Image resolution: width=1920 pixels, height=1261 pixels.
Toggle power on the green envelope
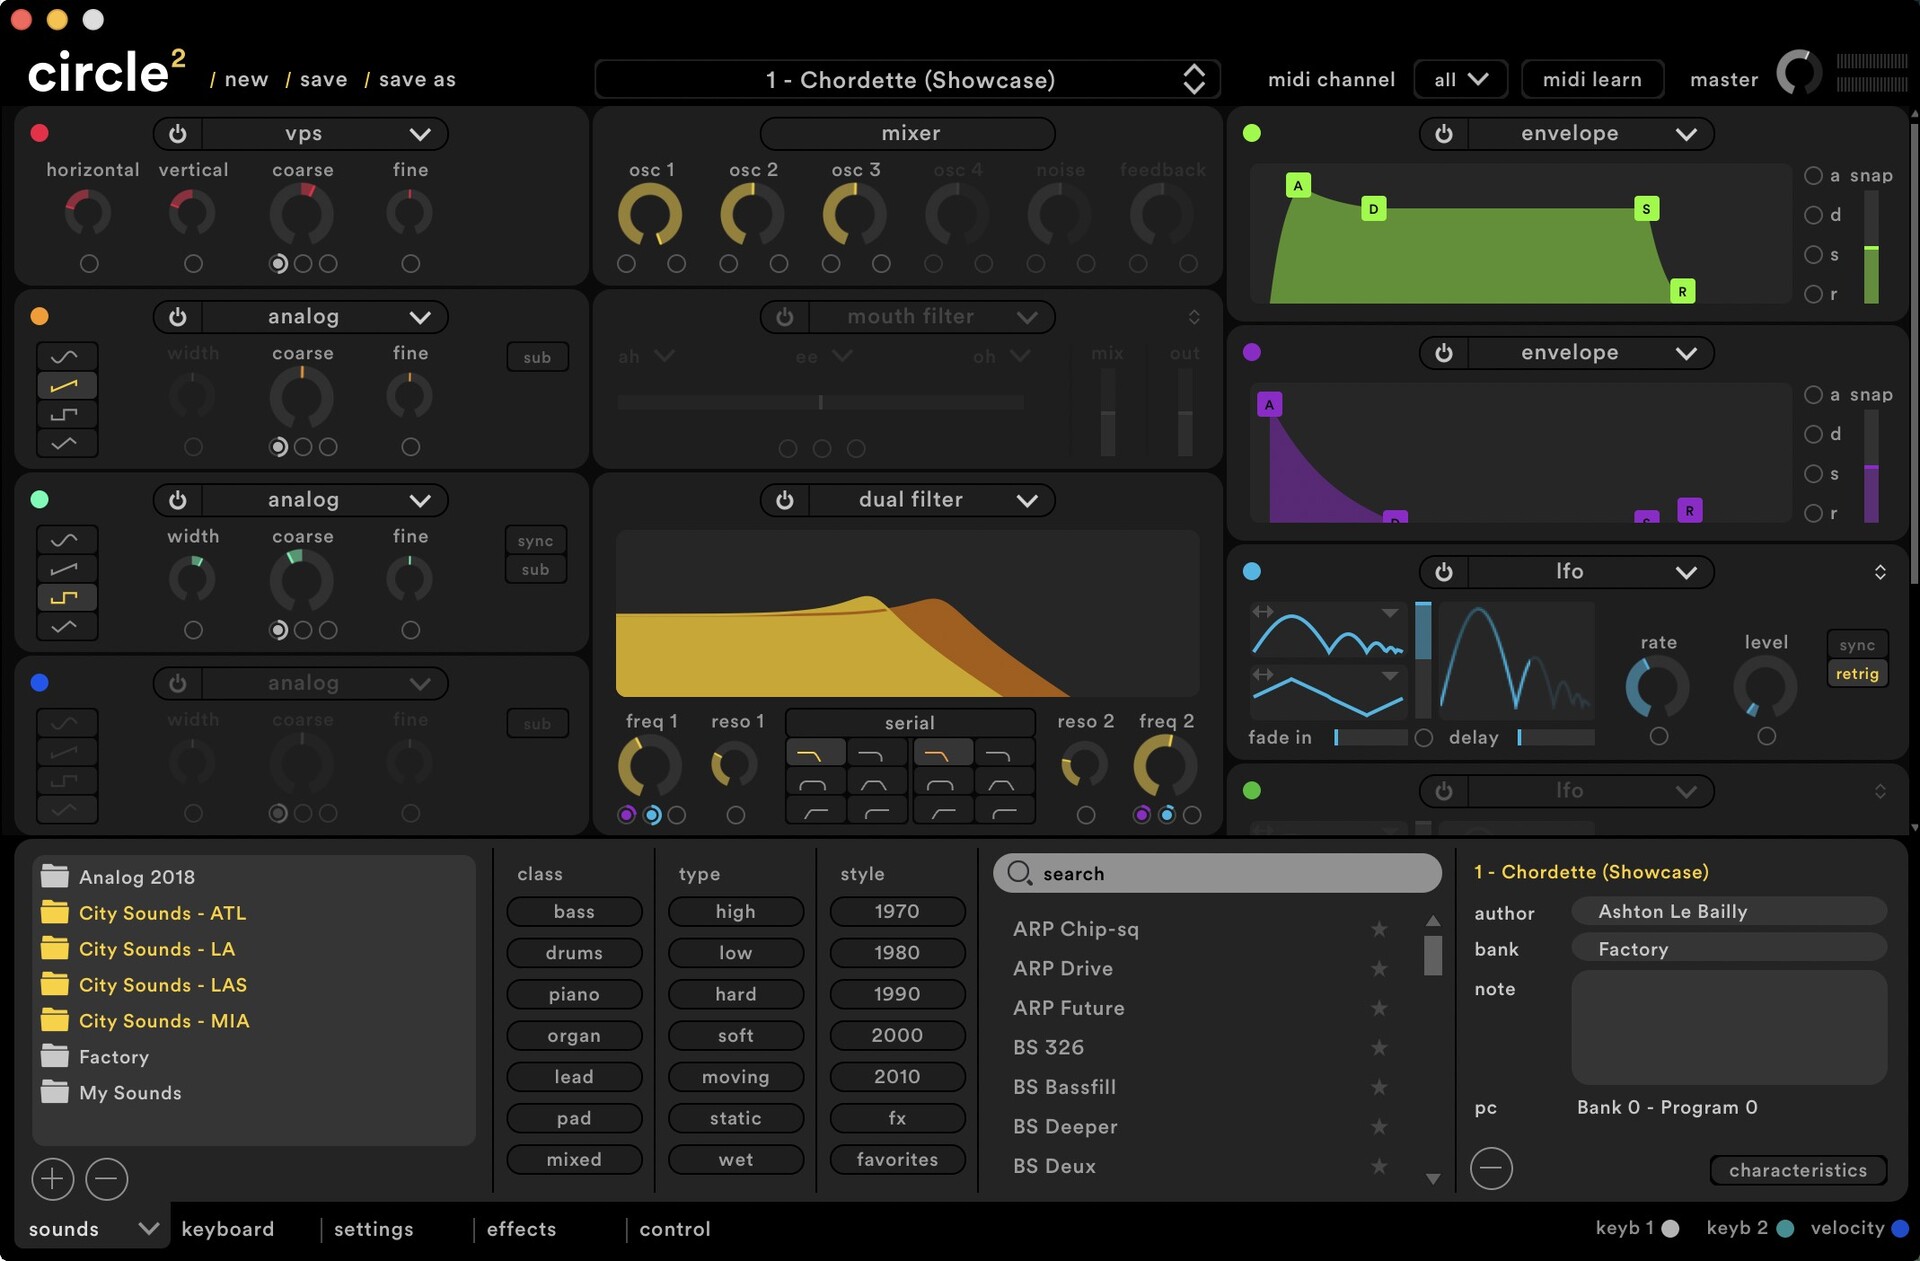pyautogui.click(x=1444, y=134)
